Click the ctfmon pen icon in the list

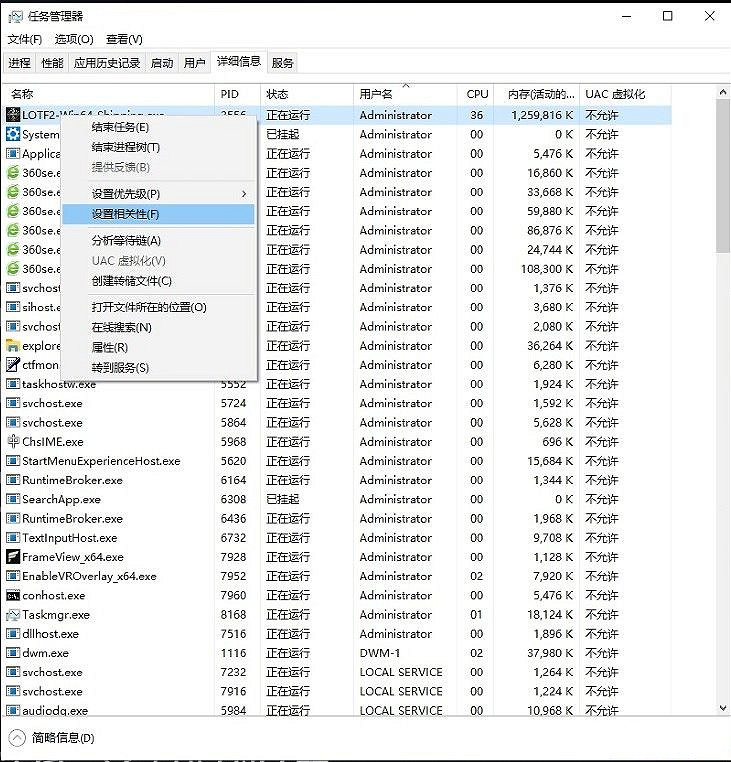pos(14,365)
